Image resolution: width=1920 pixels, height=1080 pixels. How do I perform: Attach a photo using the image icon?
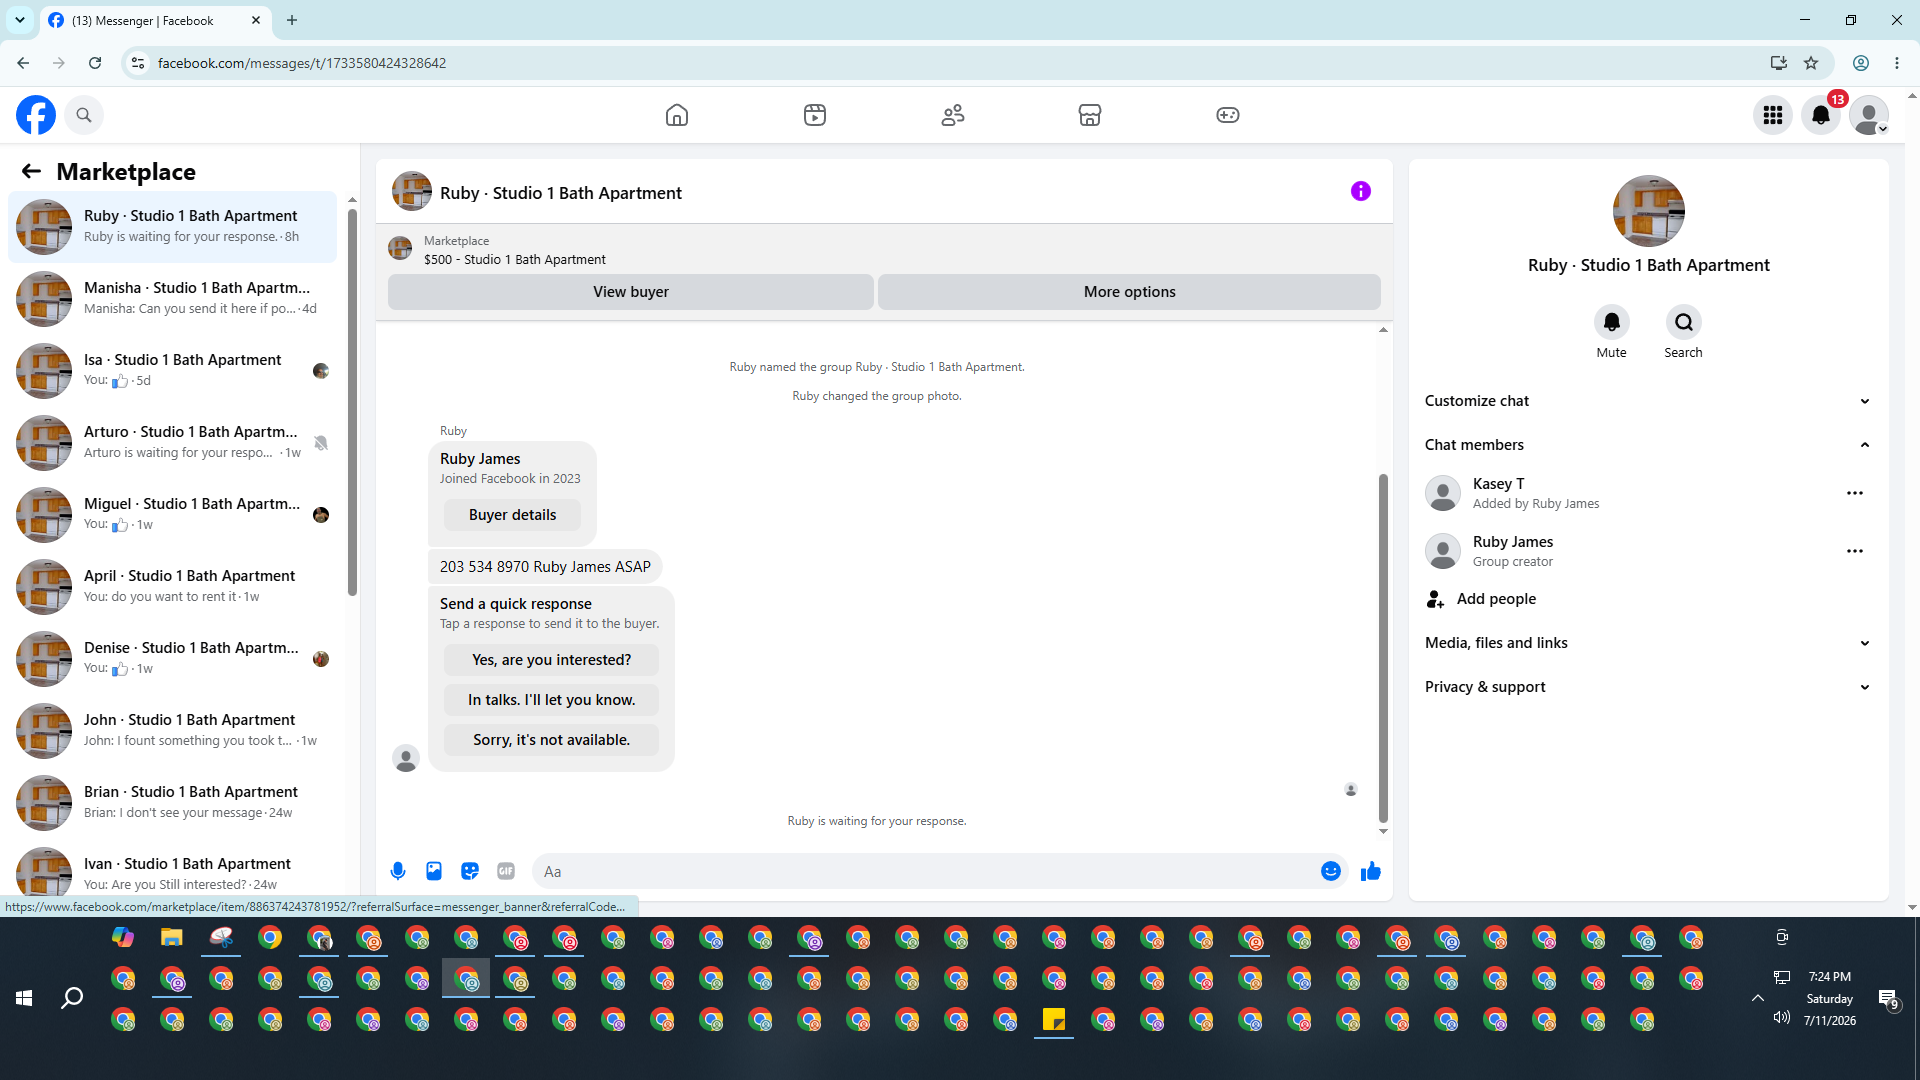coord(434,871)
